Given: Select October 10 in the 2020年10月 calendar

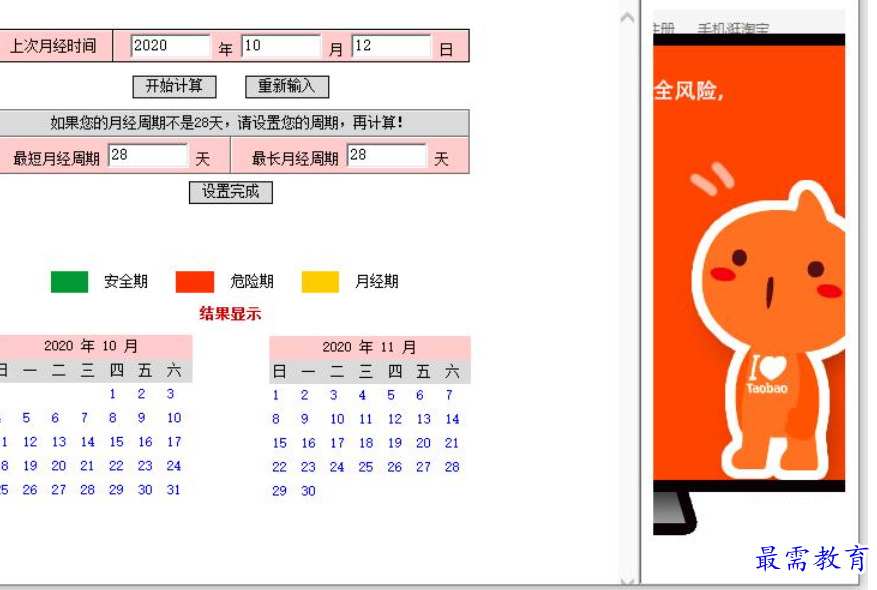Looking at the screenshot, I should (174, 418).
